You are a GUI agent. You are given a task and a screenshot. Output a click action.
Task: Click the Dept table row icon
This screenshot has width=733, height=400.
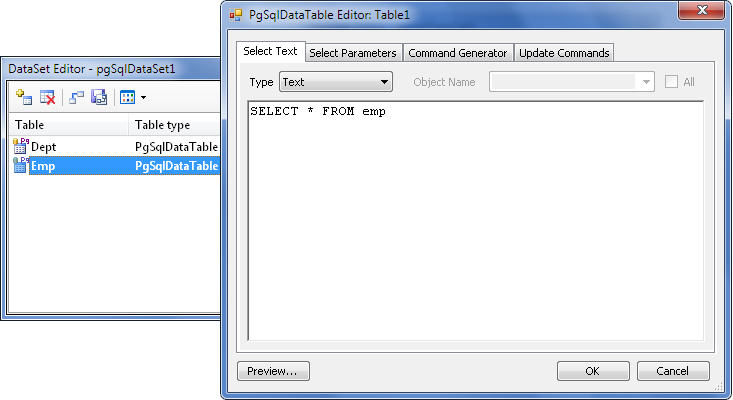(21, 146)
